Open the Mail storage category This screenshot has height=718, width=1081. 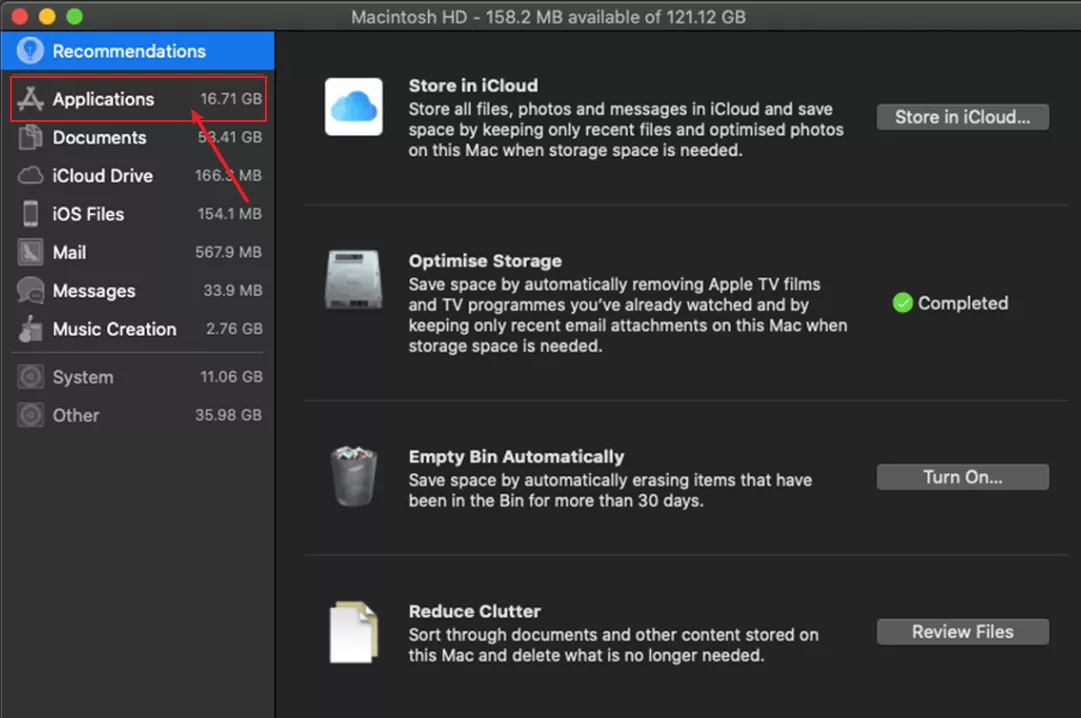(x=139, y=252)
